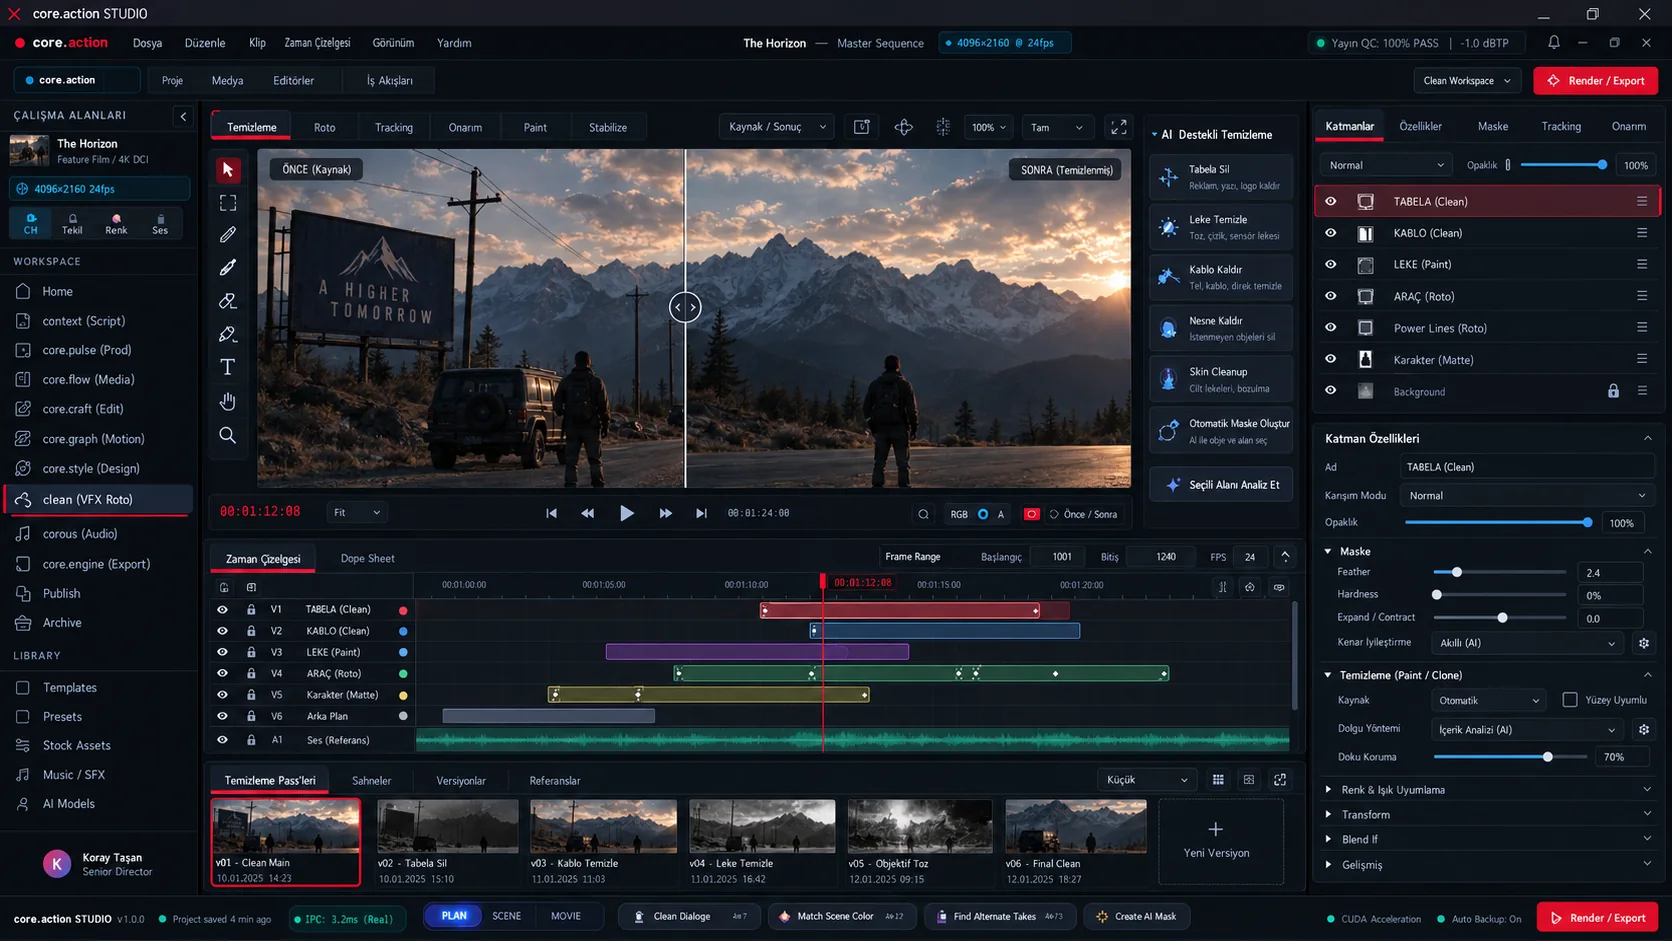Hide the Karakter (Matte) layer
The height and width of the screenshot is (941, 1672).
coord(1331,359)
